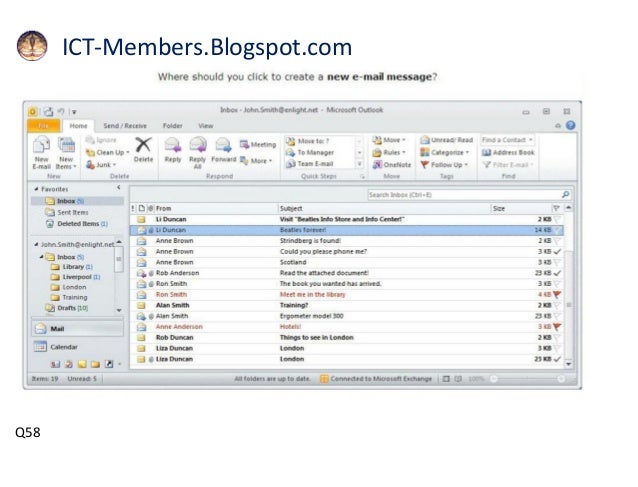Open the Filter E-mail dropdown
This screenshot has height=487, width=638.
[x=507, y=164]
